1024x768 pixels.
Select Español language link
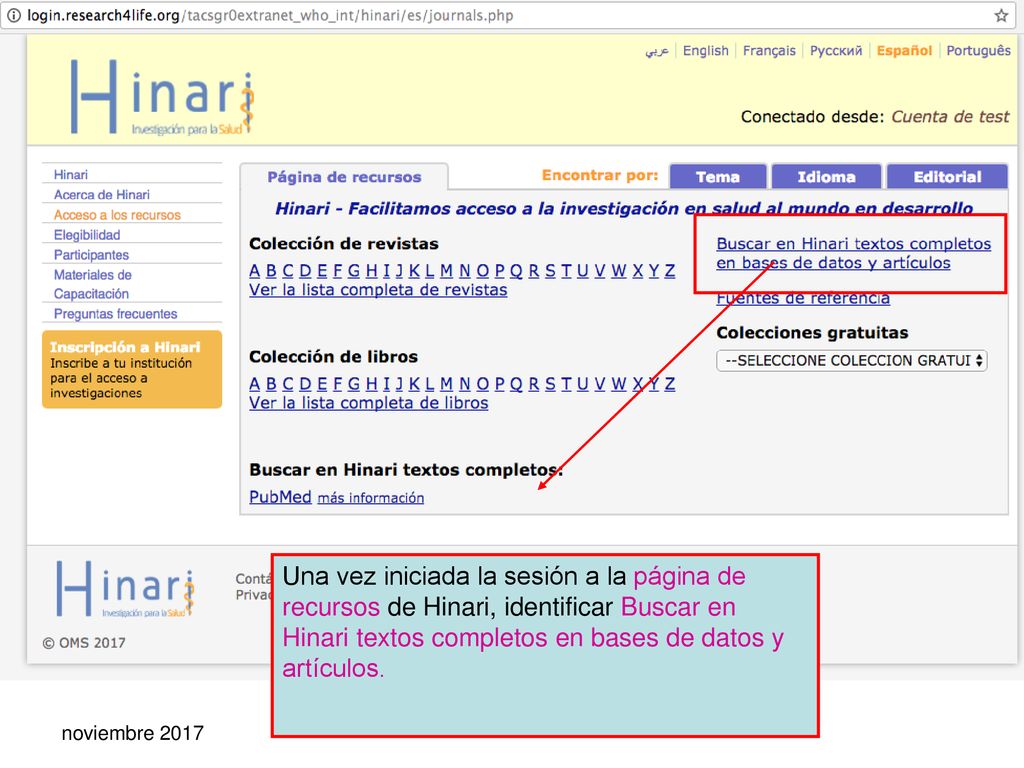[x=904, y=50]
